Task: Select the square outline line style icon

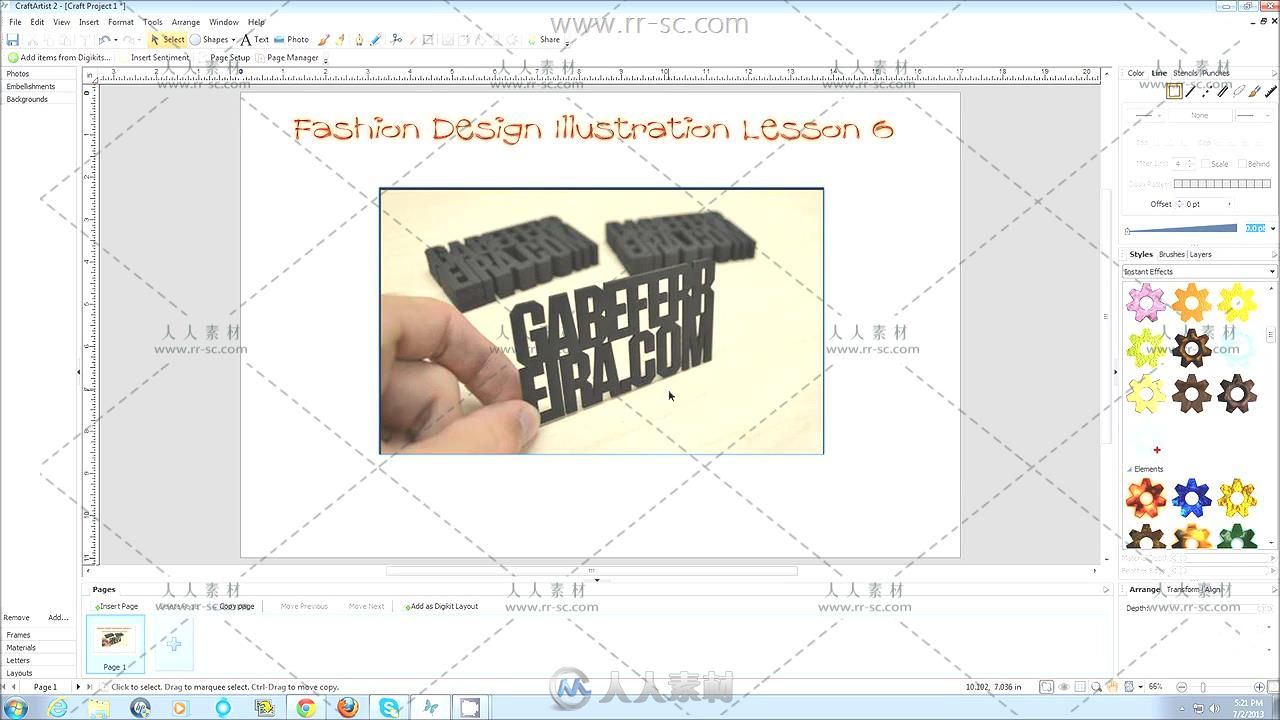Action: tap(1174, 91)
